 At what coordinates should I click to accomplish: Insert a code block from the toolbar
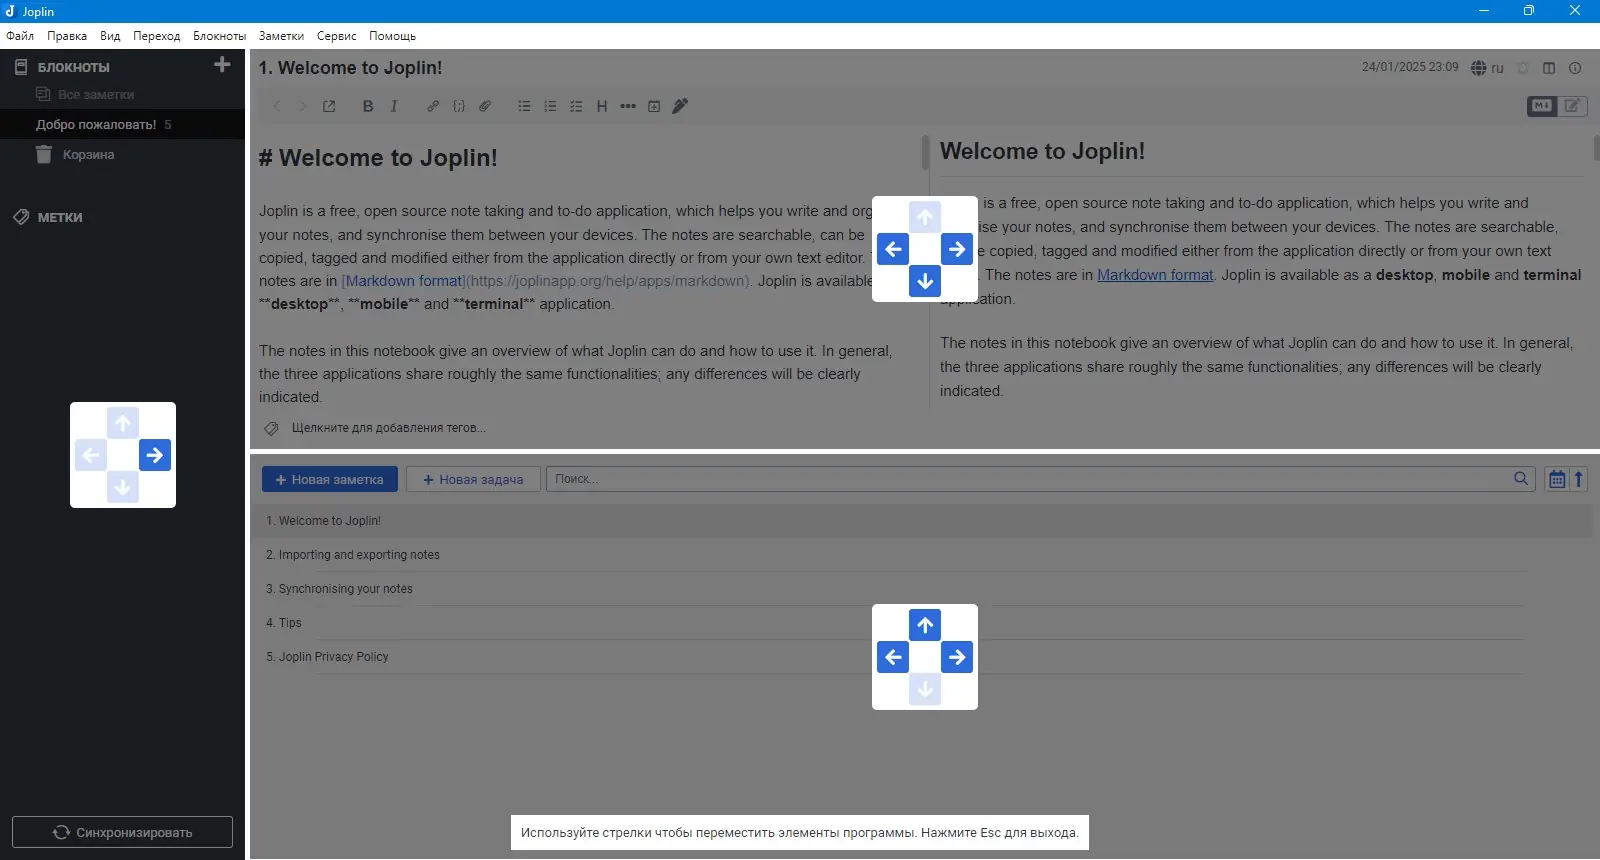pos(459,106)
